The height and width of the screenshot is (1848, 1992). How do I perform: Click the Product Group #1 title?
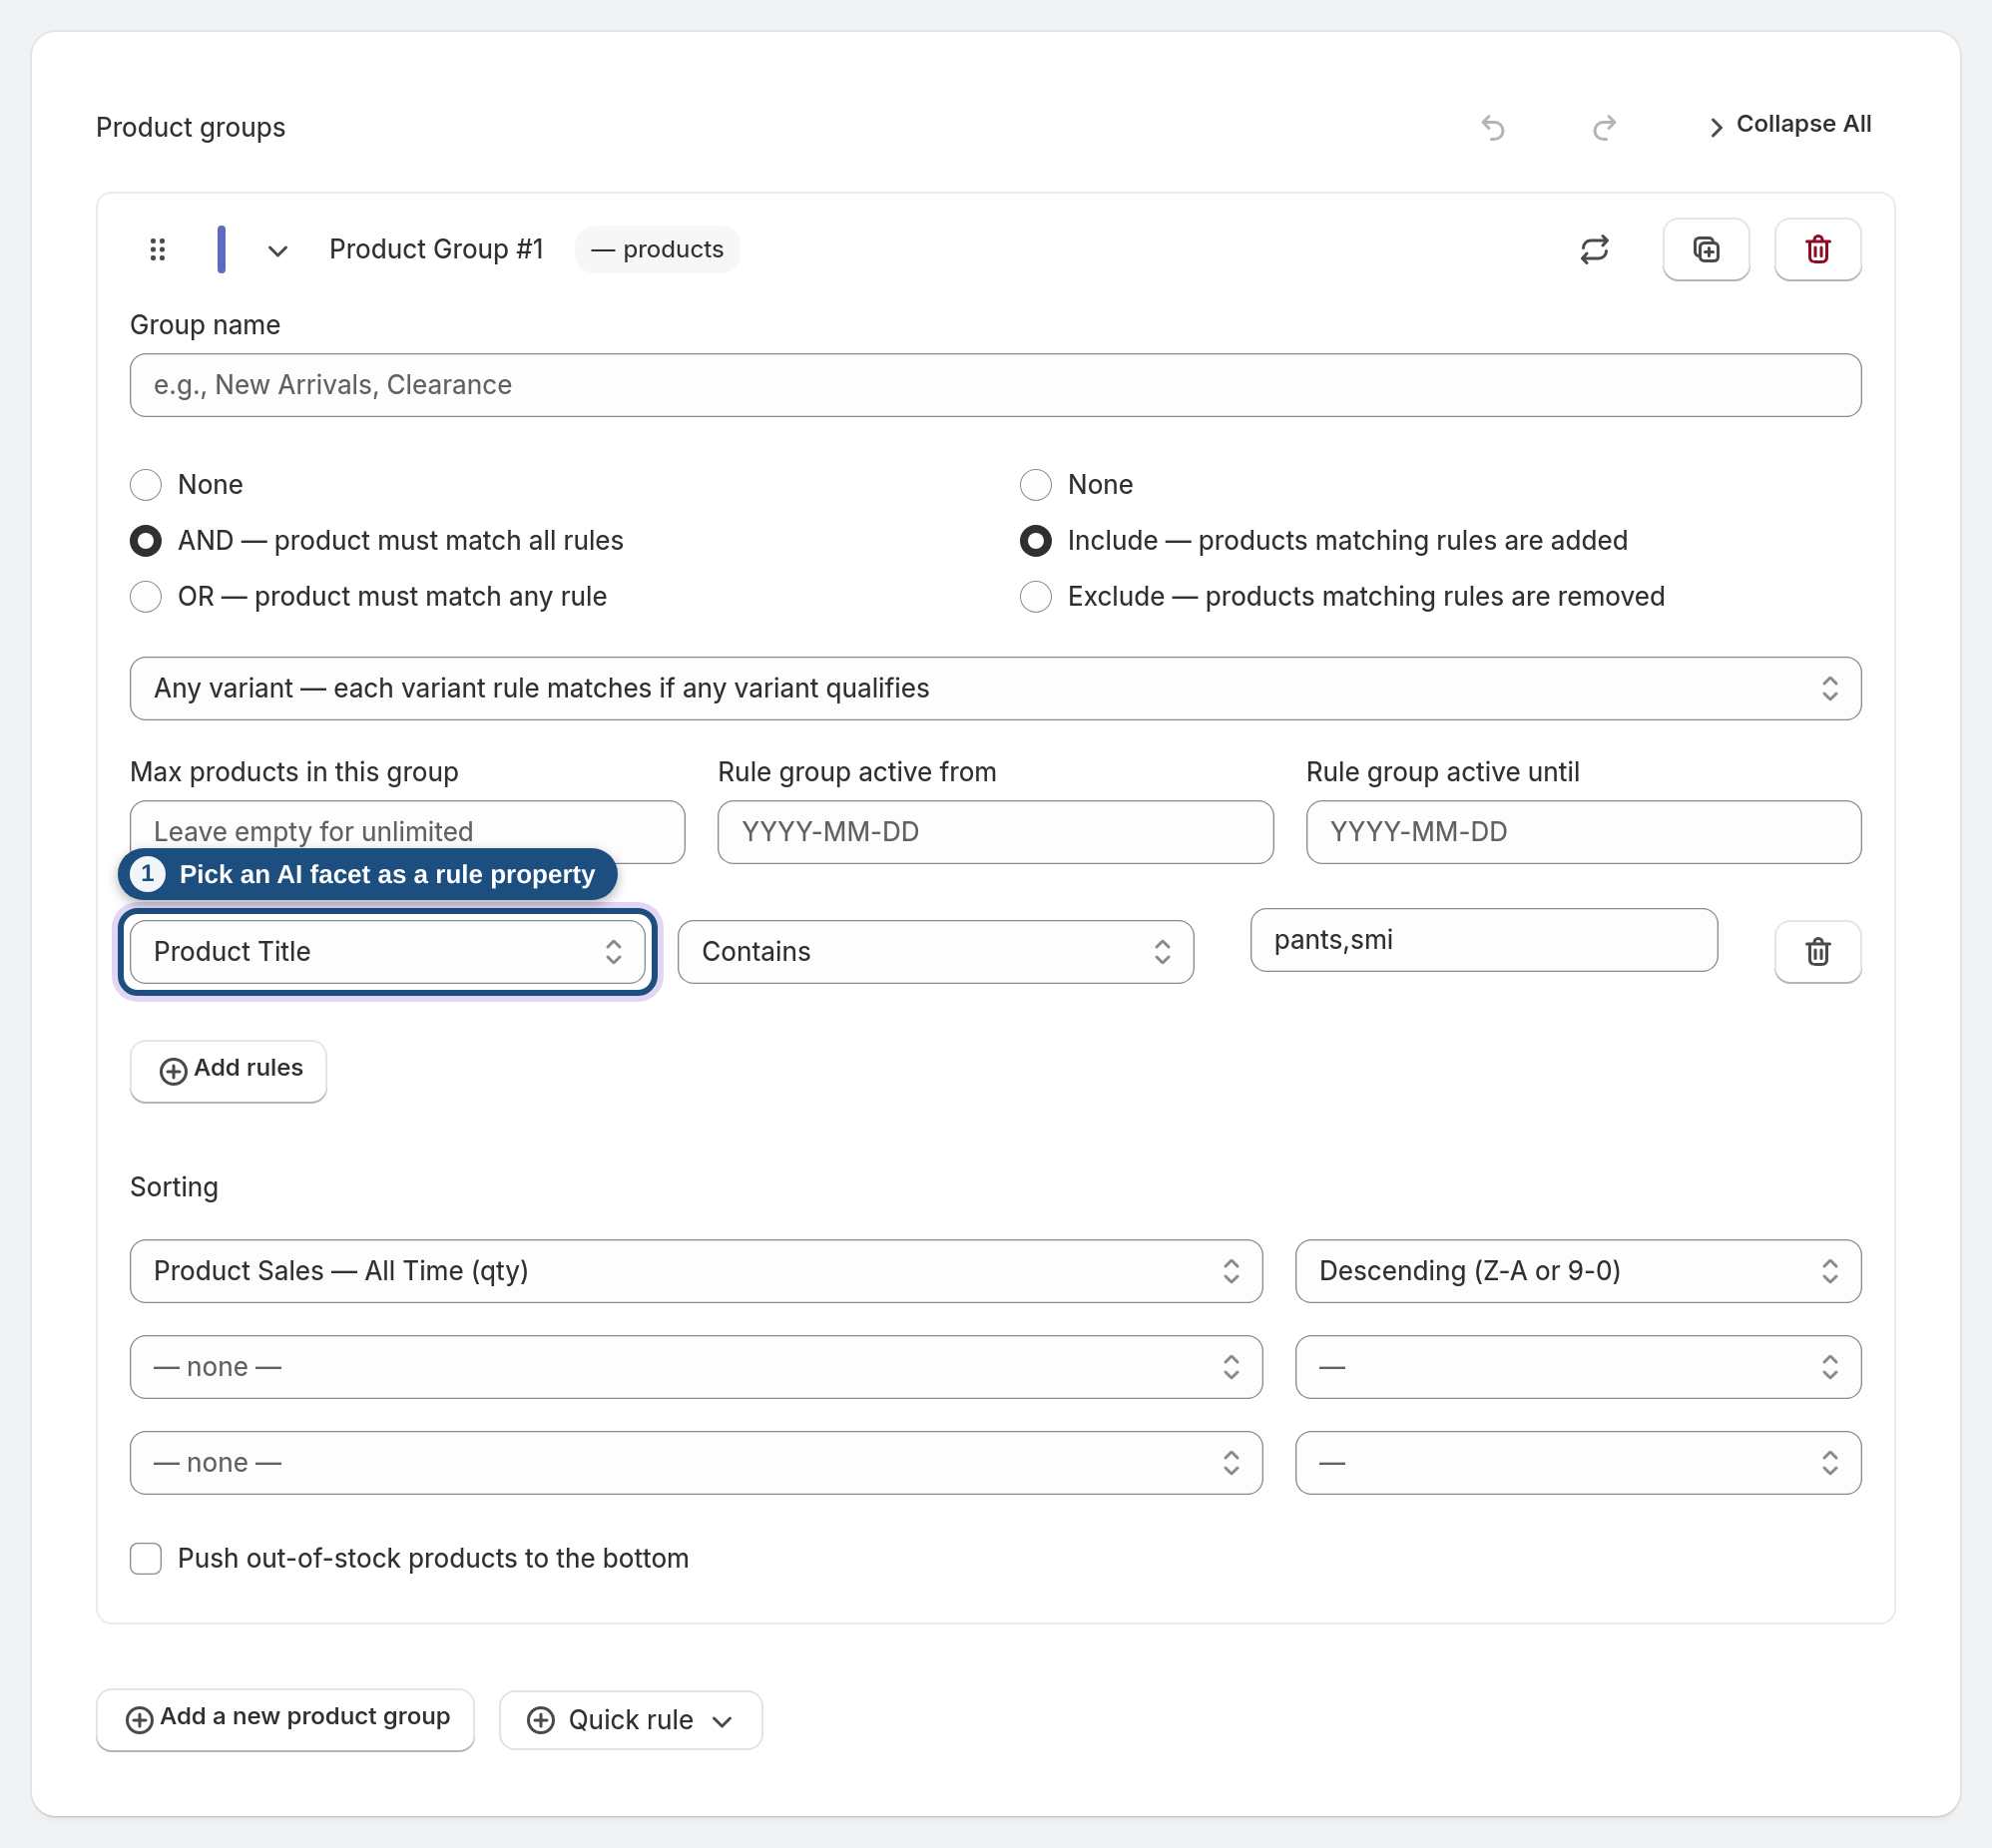tap(436, 249)
